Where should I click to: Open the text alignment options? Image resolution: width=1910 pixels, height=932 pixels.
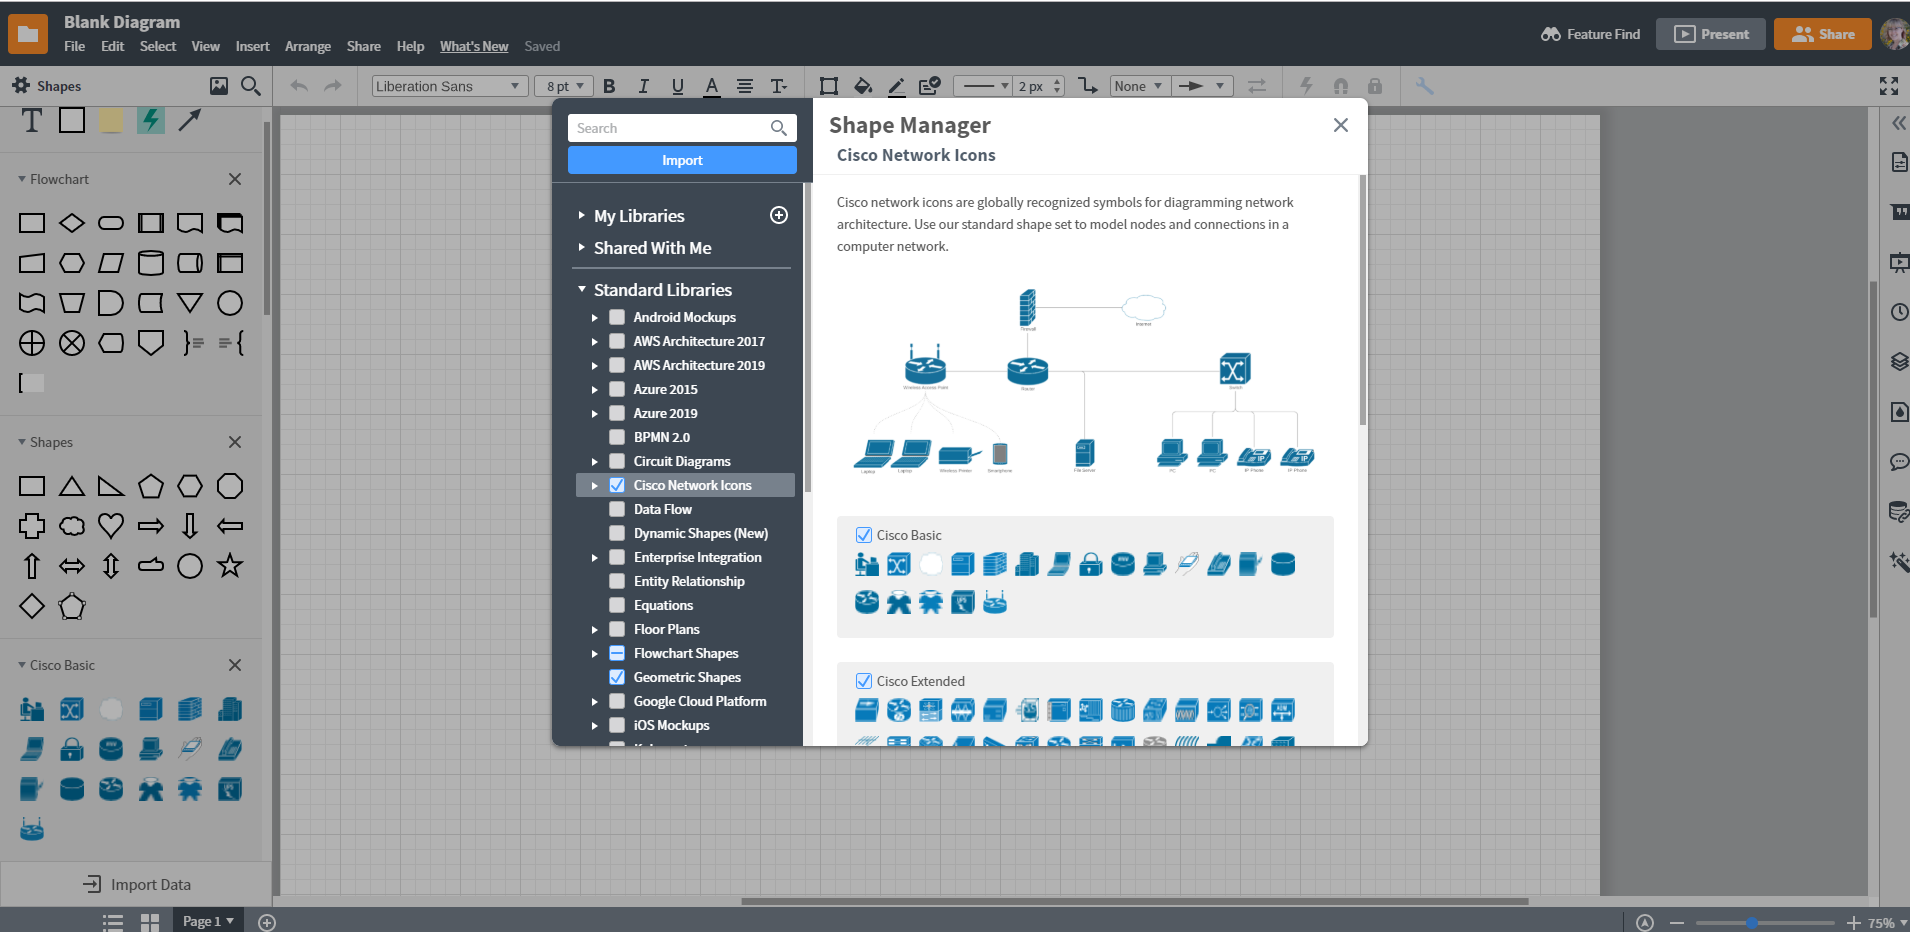click(745, 86)
